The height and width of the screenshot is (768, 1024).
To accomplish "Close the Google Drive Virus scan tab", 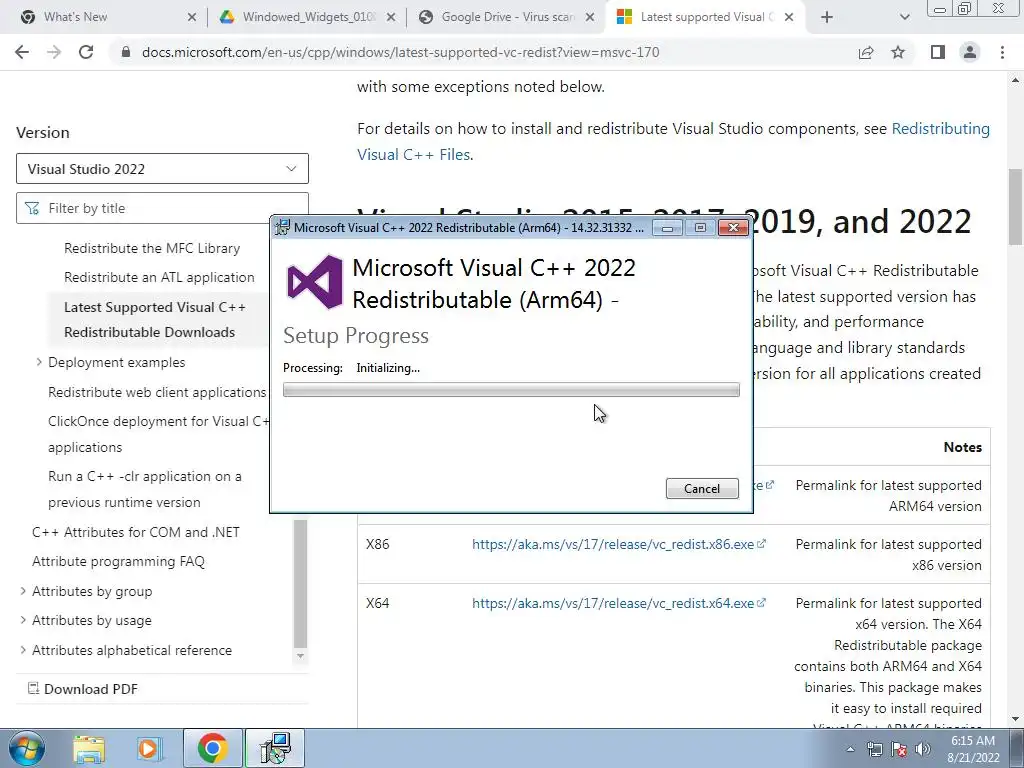I will pyautogui.click(x=590, y=17).
